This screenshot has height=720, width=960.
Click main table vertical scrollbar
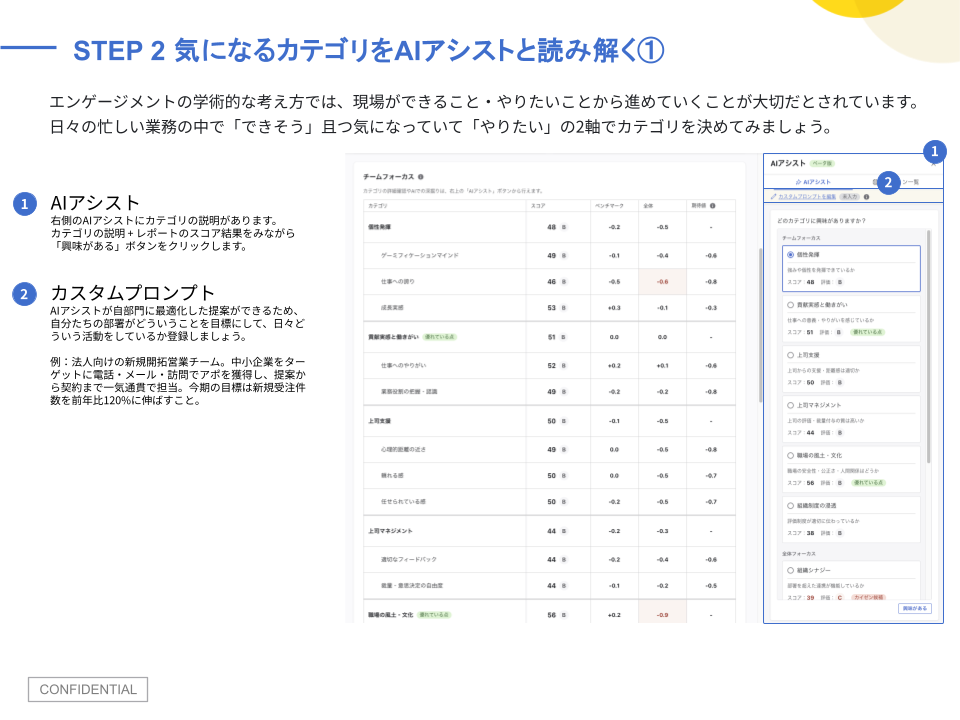coord(760,324)
